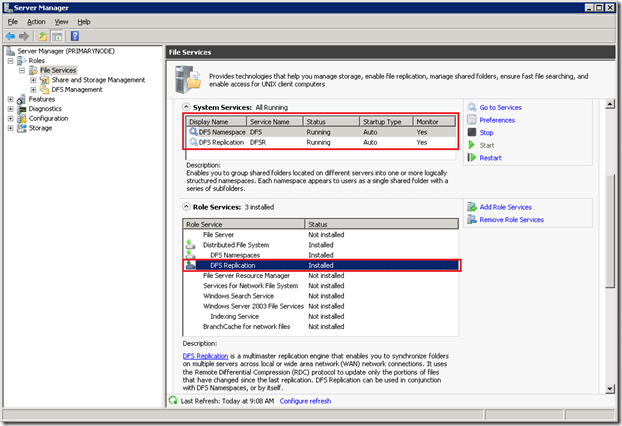The image size is (622, 426).
Task: Click the Restart service icon
Action: pos(472,157)
